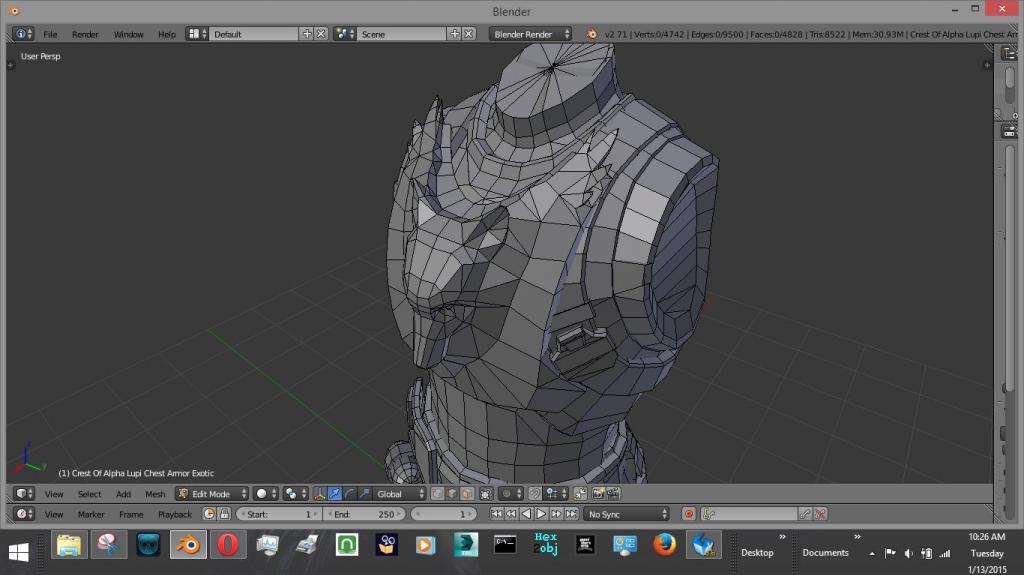
Task: Click the add new screen layout plus button
Action: [307, 34]
